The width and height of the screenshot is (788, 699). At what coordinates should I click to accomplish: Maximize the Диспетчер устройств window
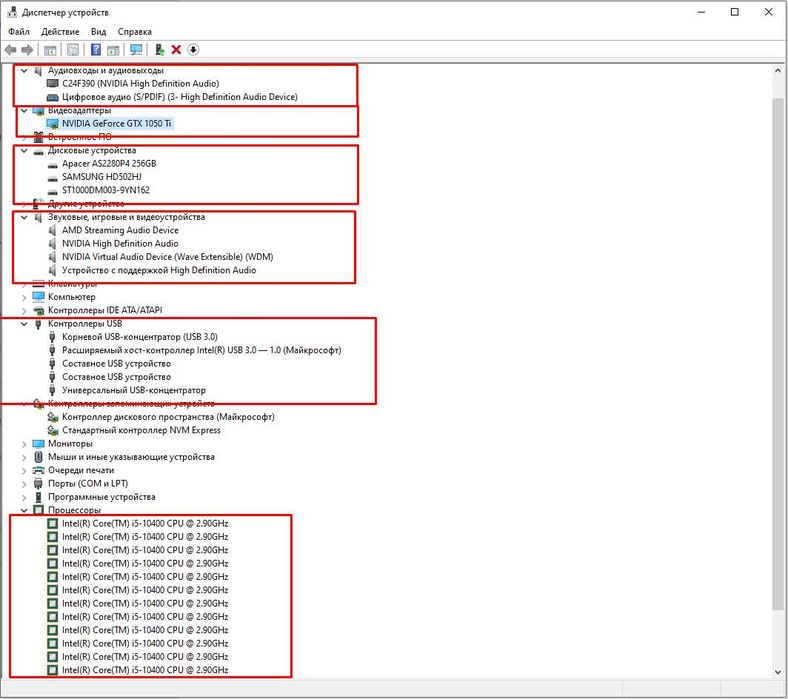[734, 12]
